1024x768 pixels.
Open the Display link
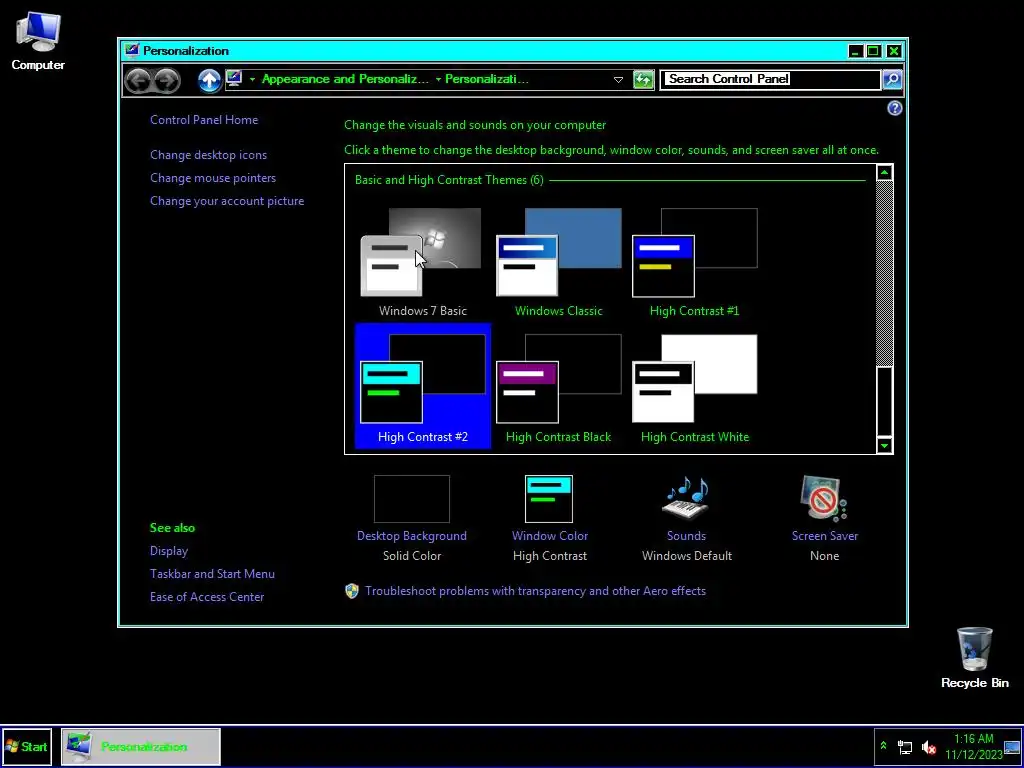(x=168, y=551)
